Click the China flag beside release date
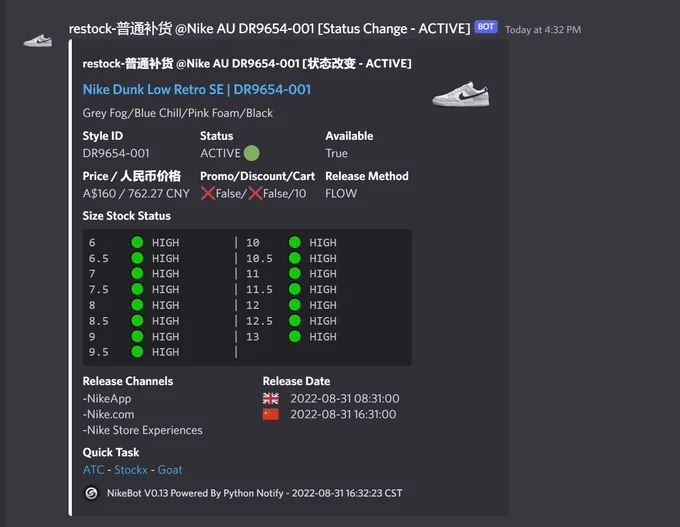The image size is (680, 527). click(x=271, y=414)
